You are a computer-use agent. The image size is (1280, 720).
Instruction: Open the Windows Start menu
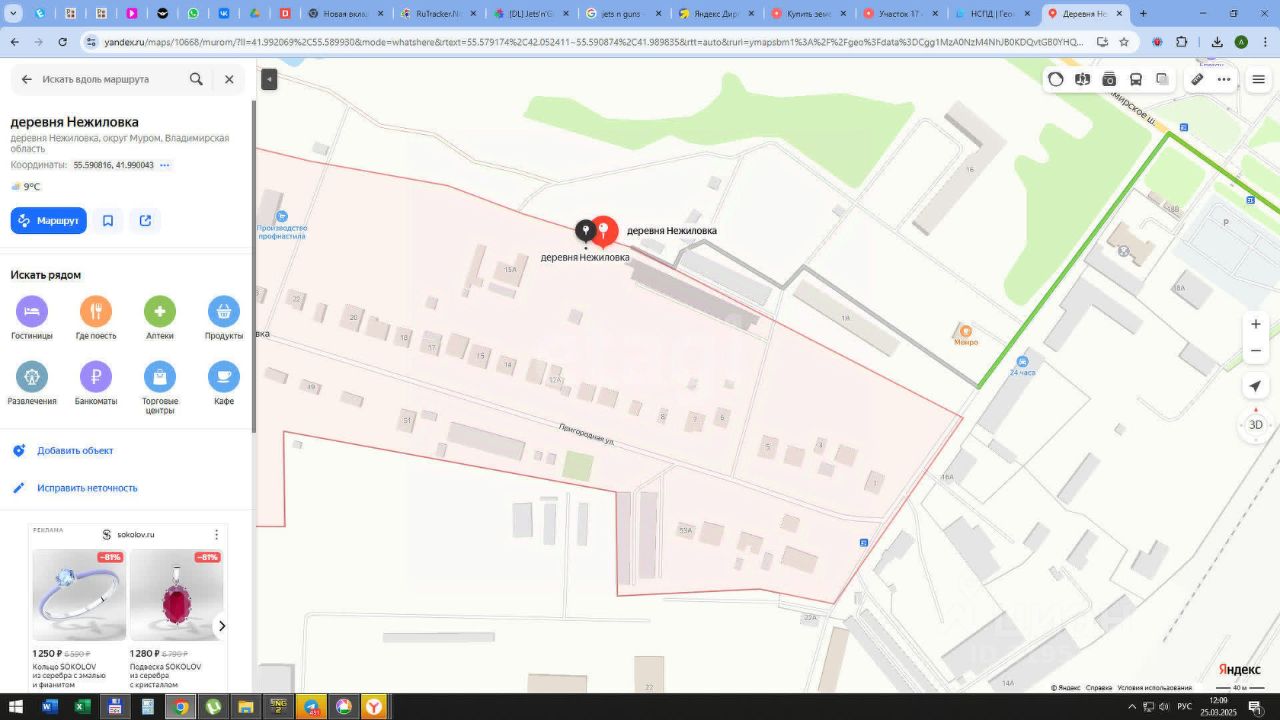16,707
